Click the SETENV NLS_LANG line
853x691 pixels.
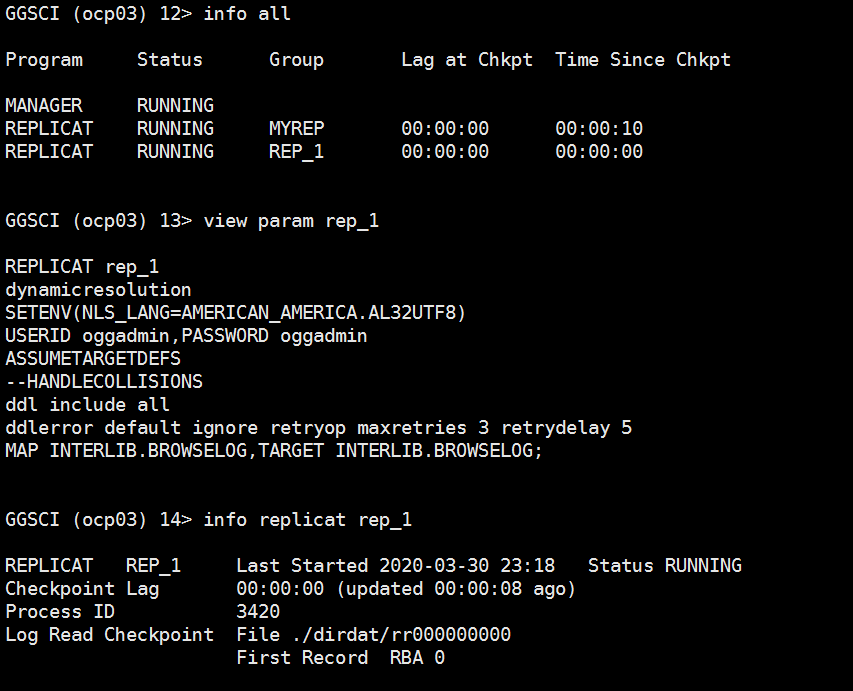(x=235, y=313)
